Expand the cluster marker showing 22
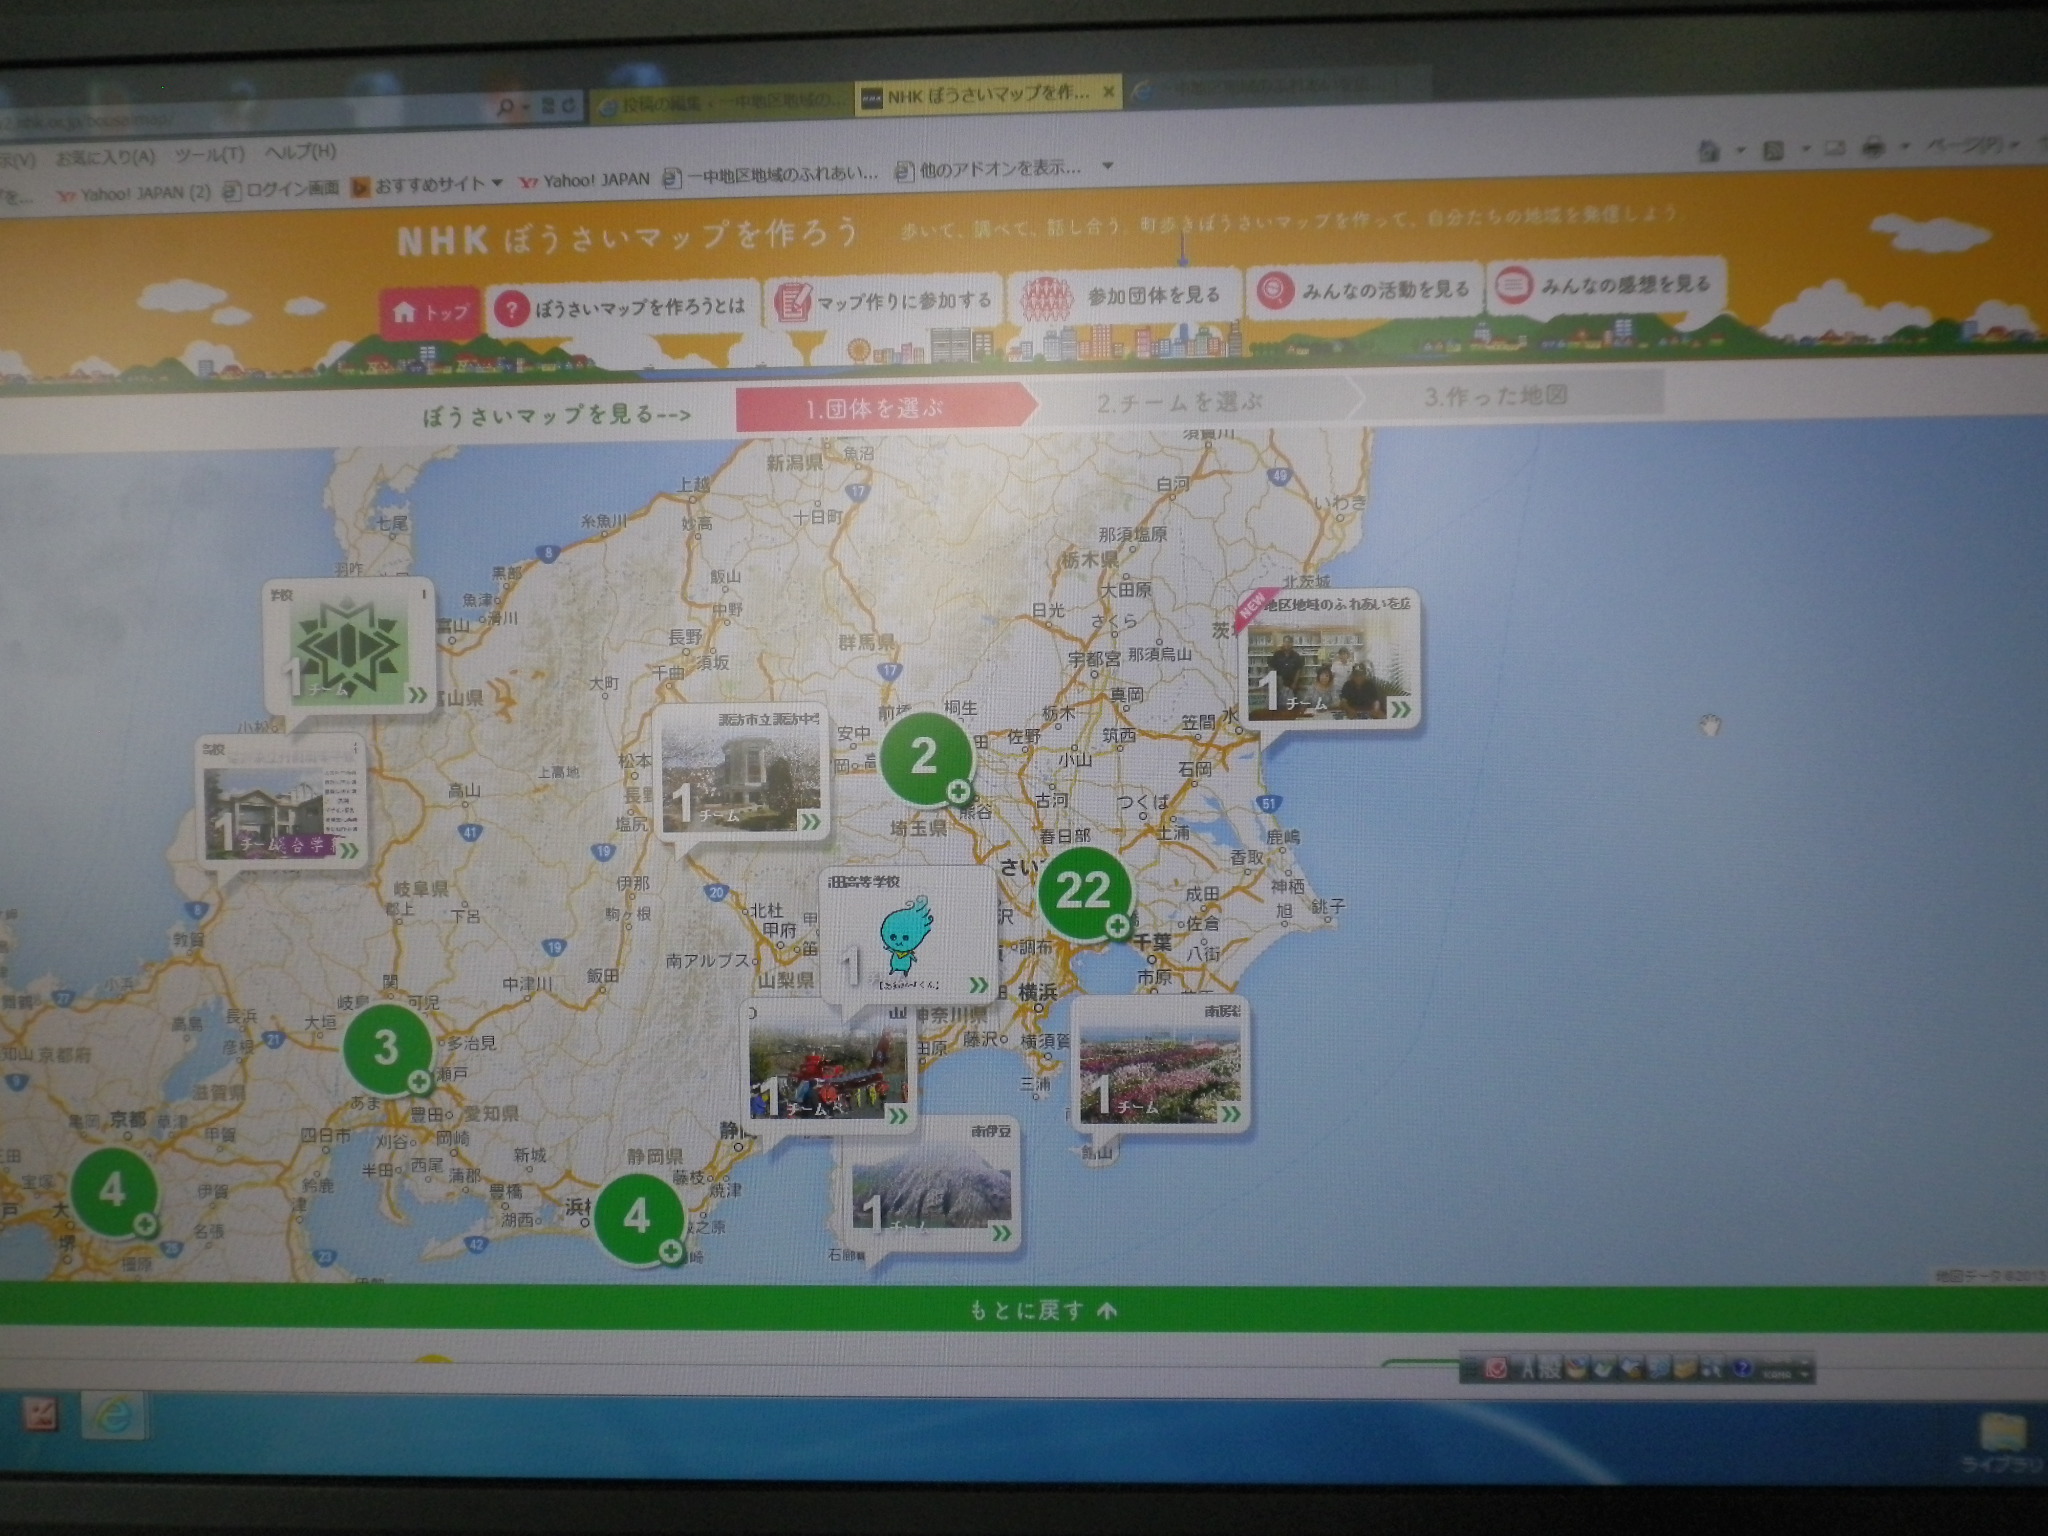 1084,892
